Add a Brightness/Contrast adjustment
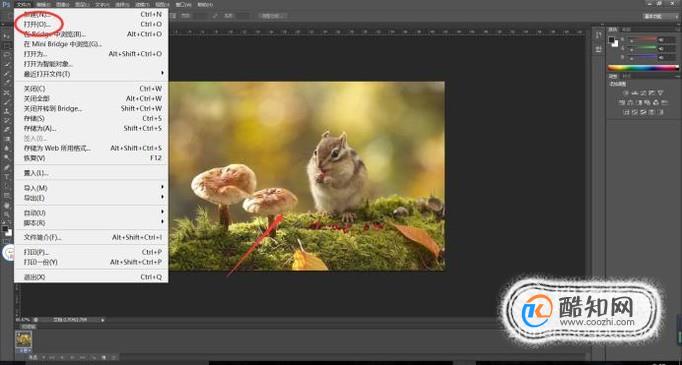Screen dimensions: 682x365 pyautogui.click(x=626, y=93)
